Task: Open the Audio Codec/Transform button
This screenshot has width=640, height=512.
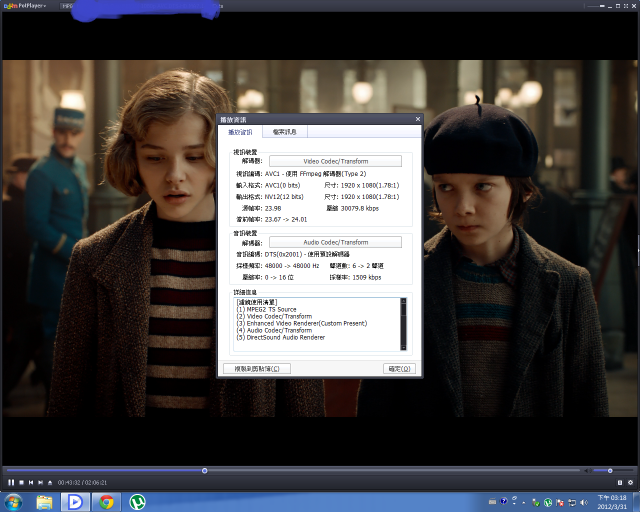Action: [x=336, y=242]
